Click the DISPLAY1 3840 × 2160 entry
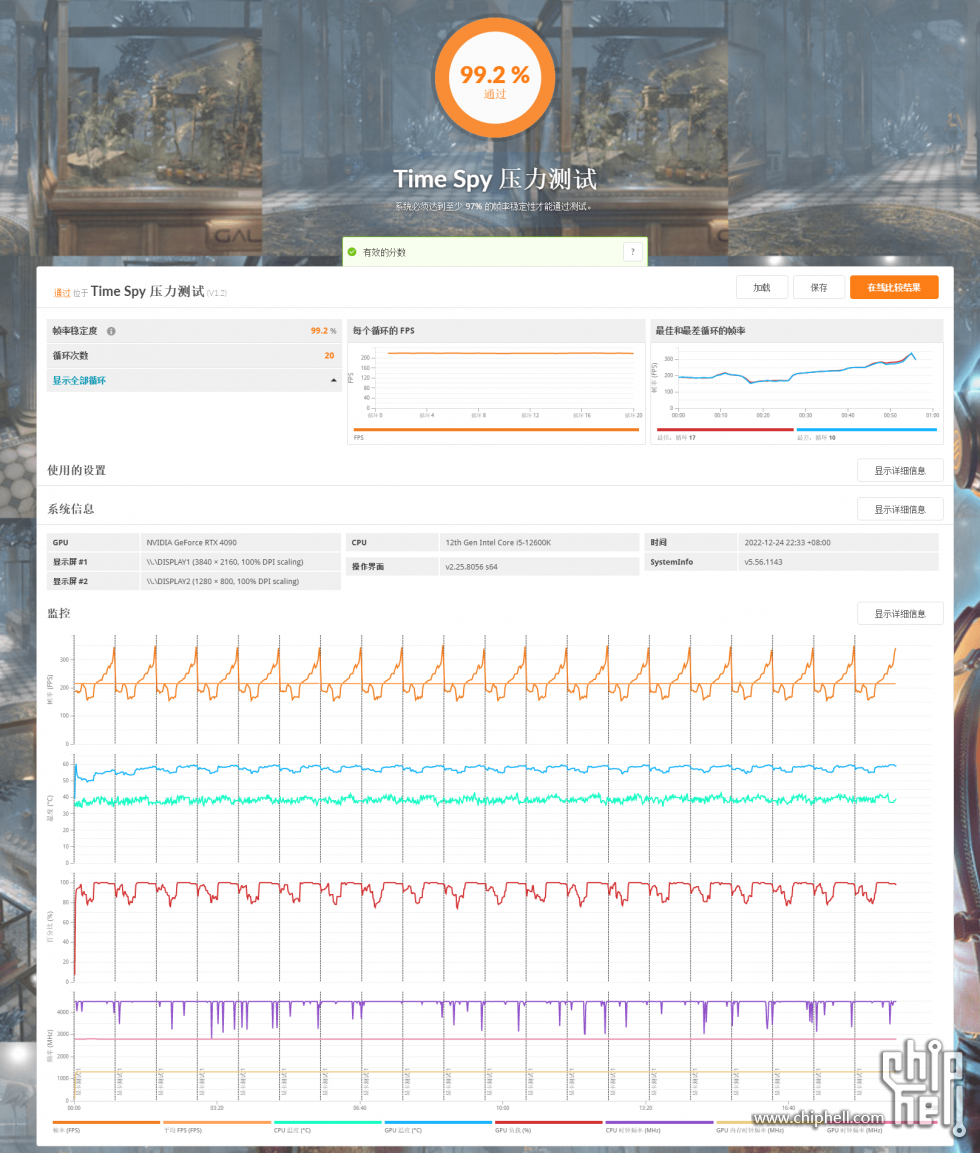Image resolution: width=980 pixels, height=1153 pixels. (x=224, y=562)
